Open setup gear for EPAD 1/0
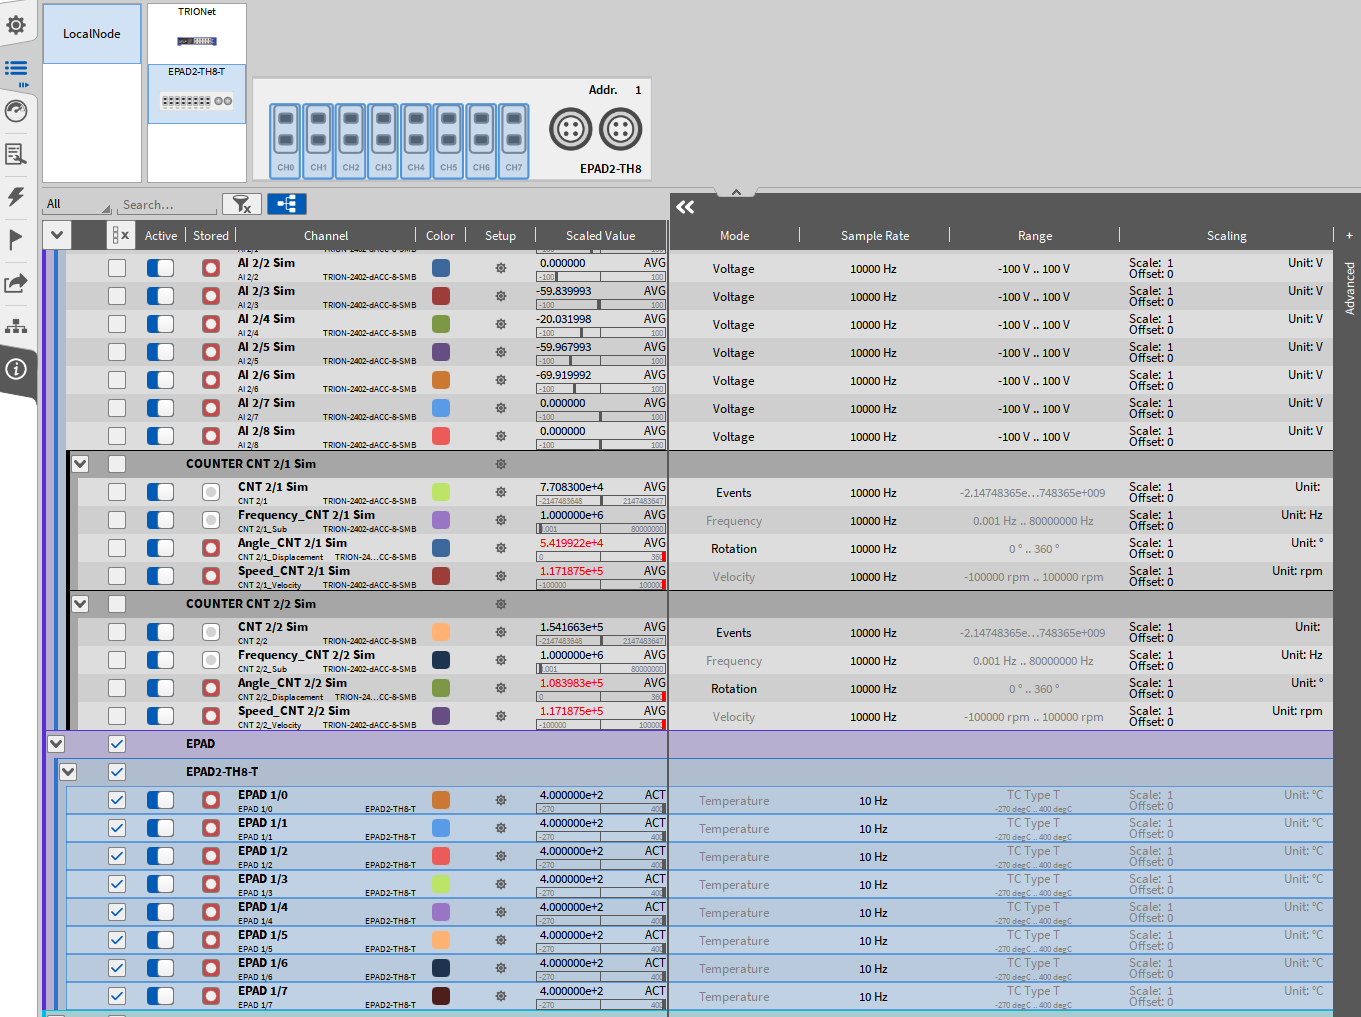The image size is (1361, 1017). [501, 800]
